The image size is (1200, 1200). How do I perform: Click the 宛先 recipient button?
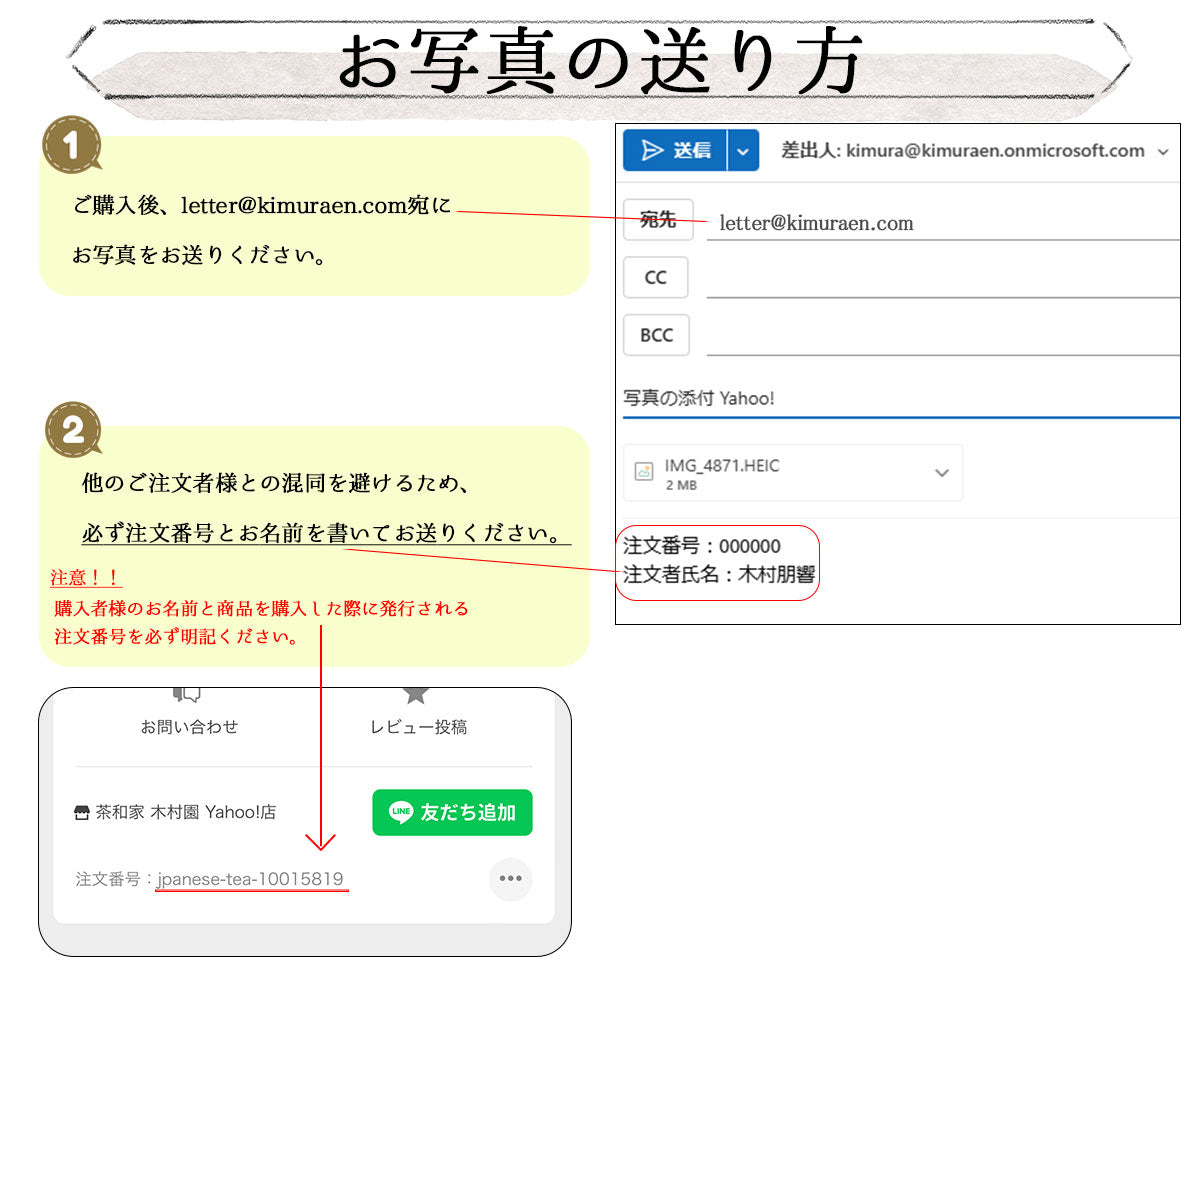(x=657, y=220)
